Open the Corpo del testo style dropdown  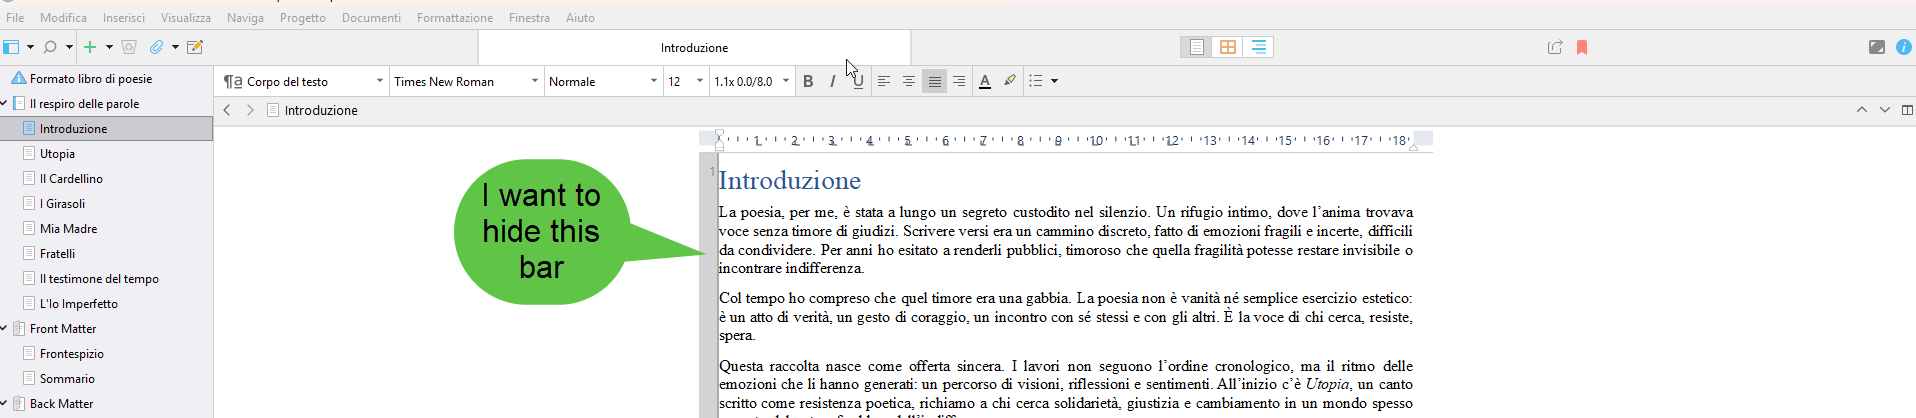304,81
